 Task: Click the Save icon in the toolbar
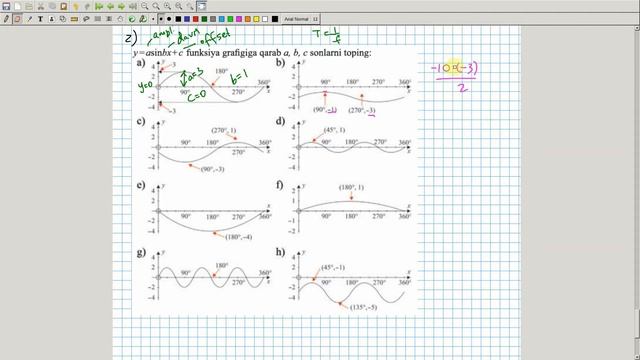point(6,7)
